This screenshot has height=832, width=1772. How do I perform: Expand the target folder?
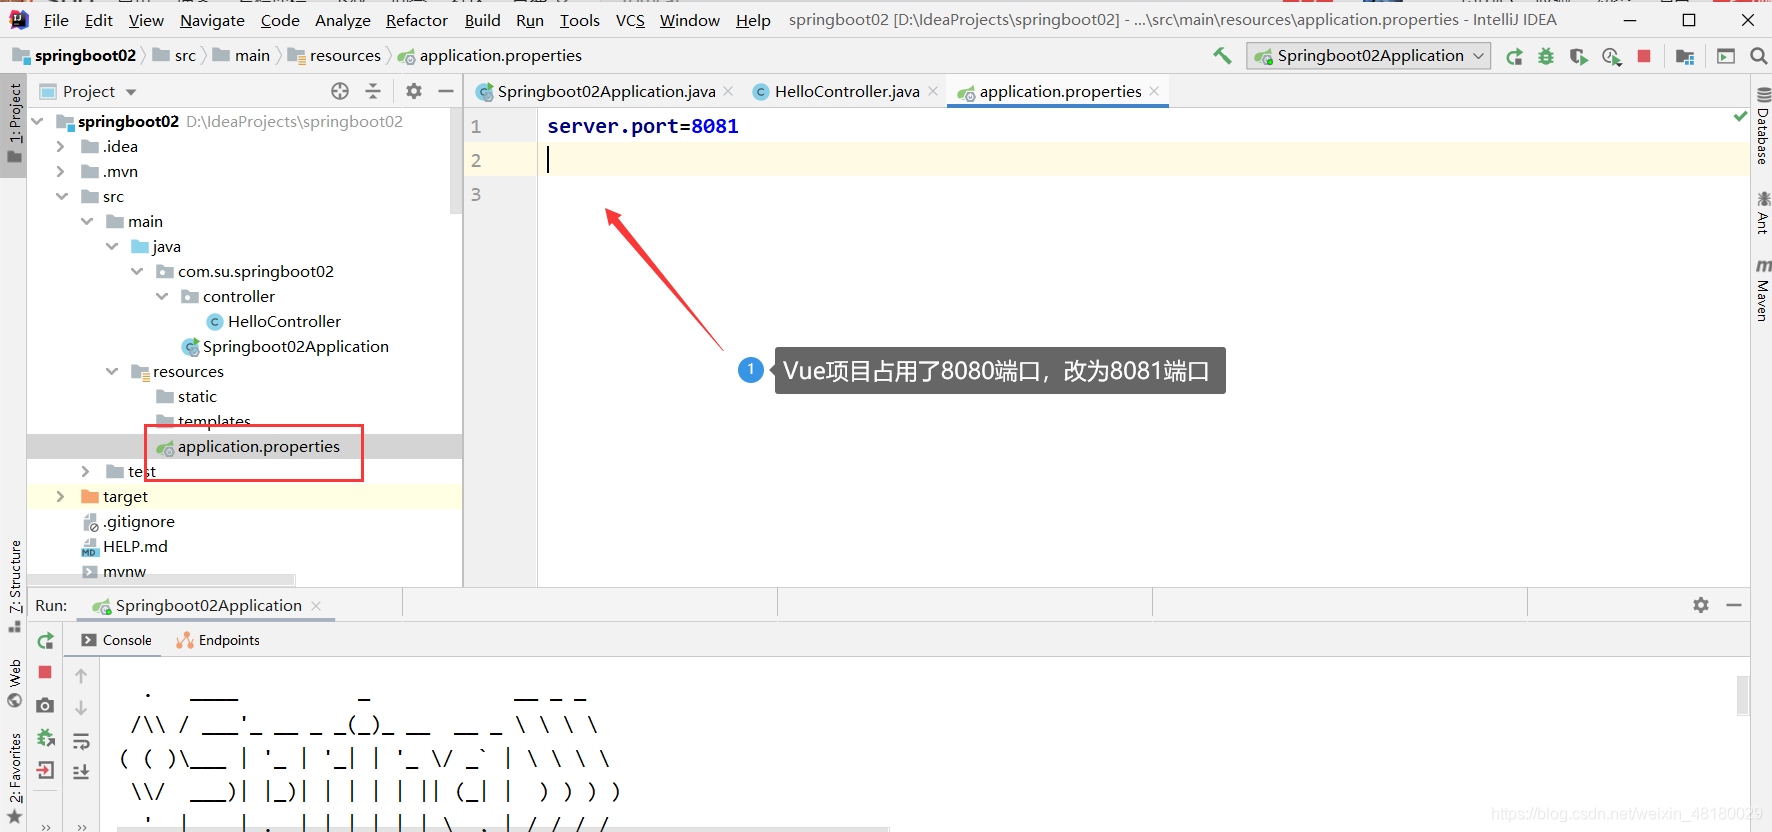click(60, 496)
